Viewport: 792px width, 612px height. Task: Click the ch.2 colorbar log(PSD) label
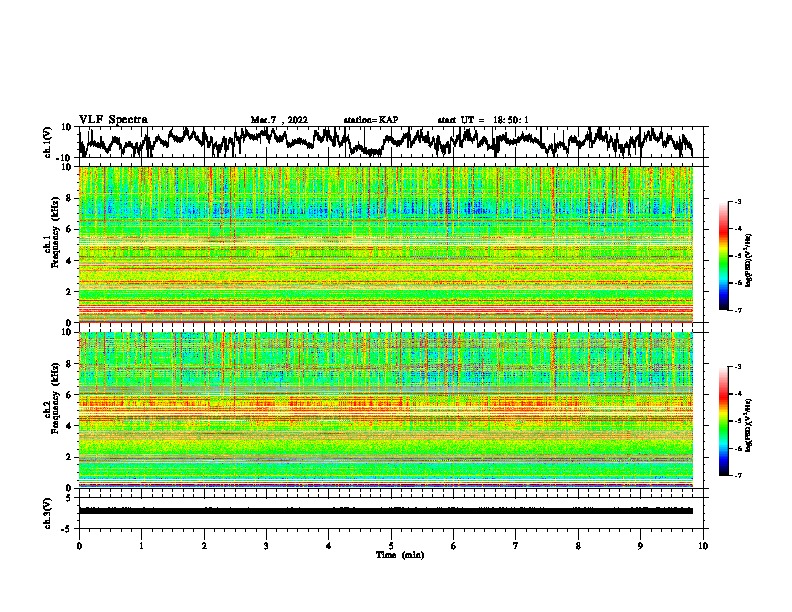(749, 426)
